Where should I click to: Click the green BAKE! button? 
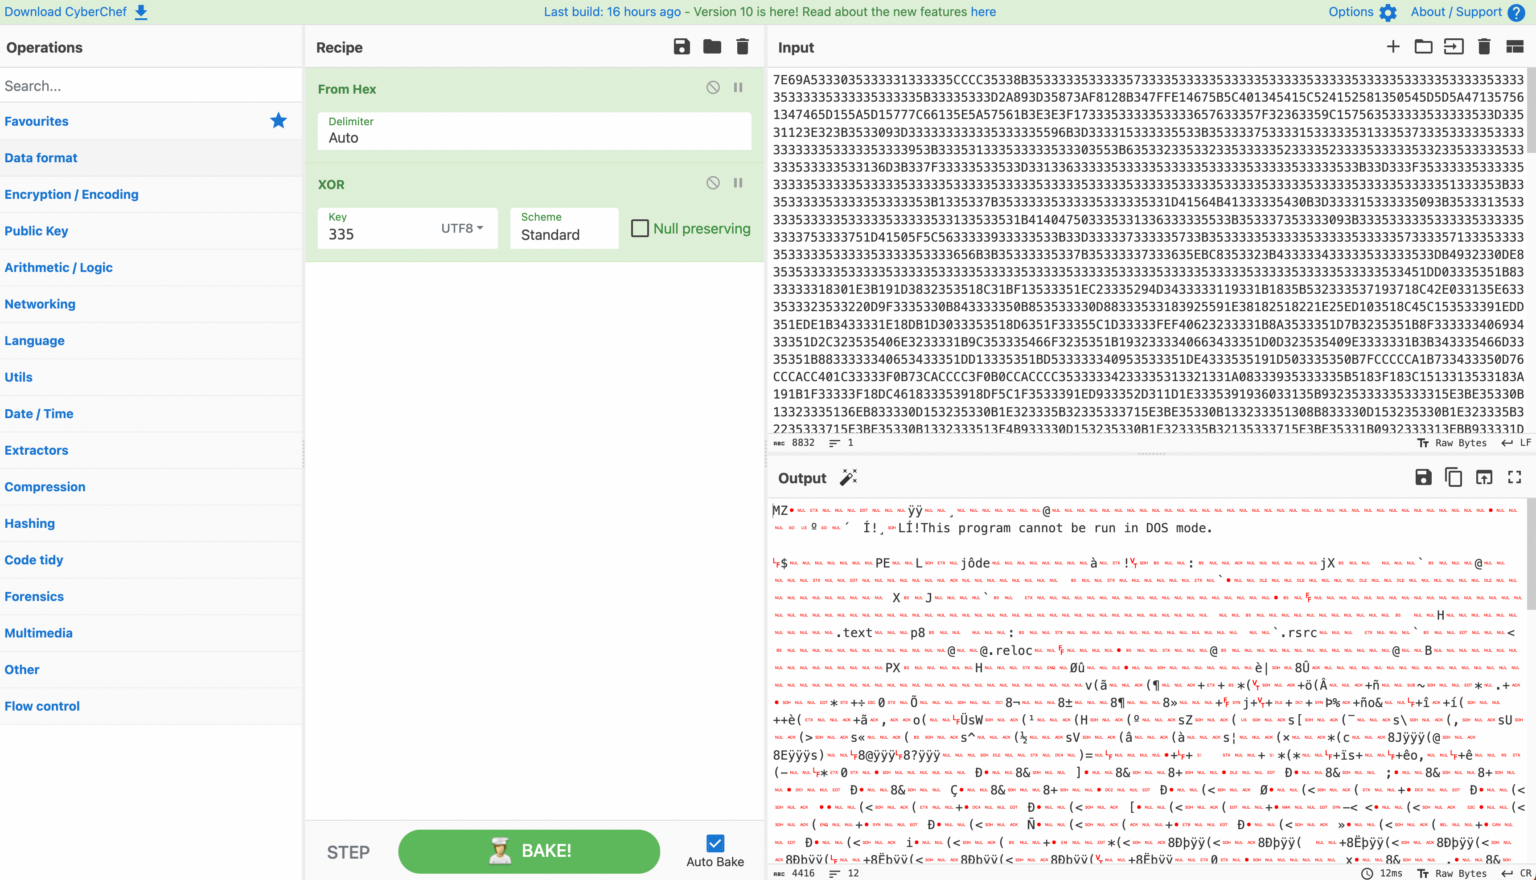click(529, 851)
